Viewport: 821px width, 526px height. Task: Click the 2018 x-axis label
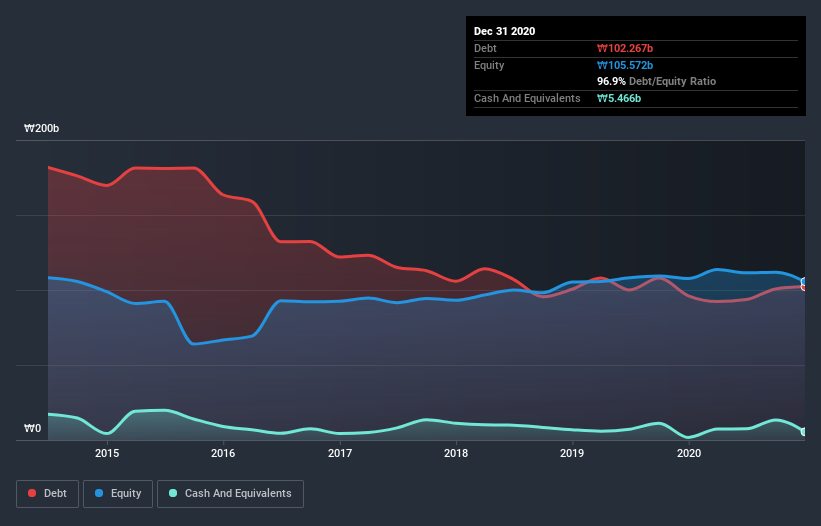pos(456,453)
